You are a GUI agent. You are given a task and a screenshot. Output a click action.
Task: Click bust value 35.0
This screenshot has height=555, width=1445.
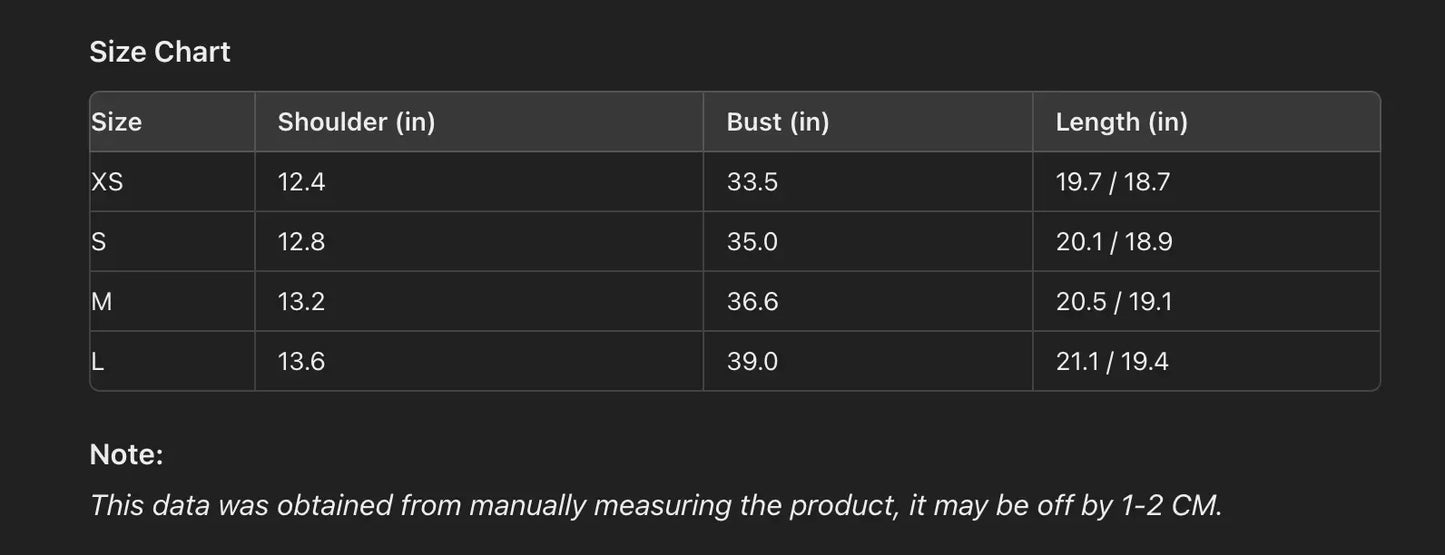click(752, 242)
